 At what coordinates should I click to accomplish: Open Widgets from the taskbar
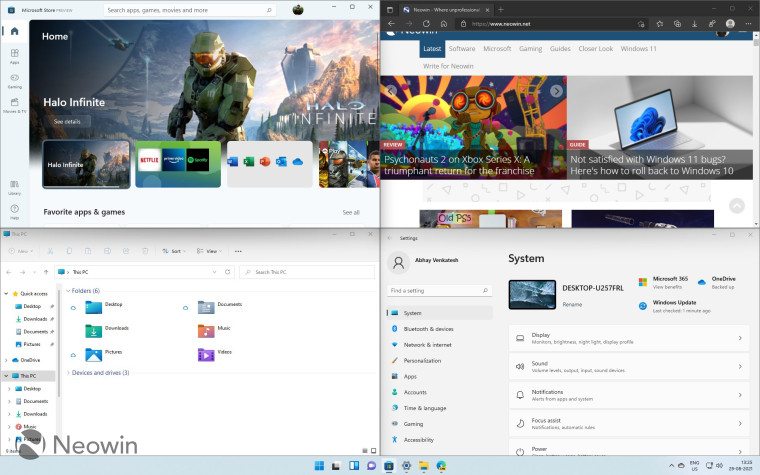(x=354, y=466)
